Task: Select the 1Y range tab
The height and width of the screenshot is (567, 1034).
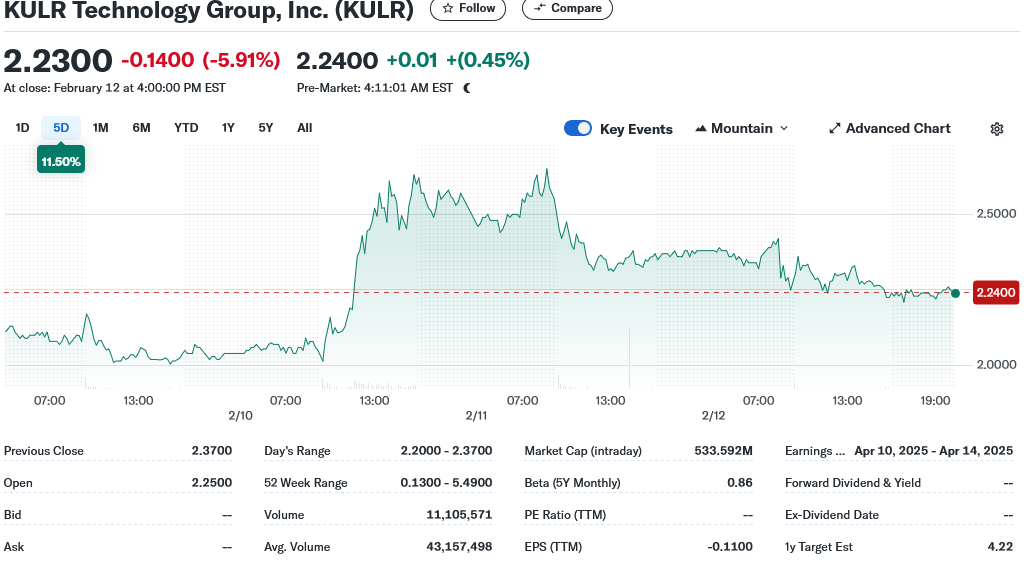Action: [x=228, y=128]
